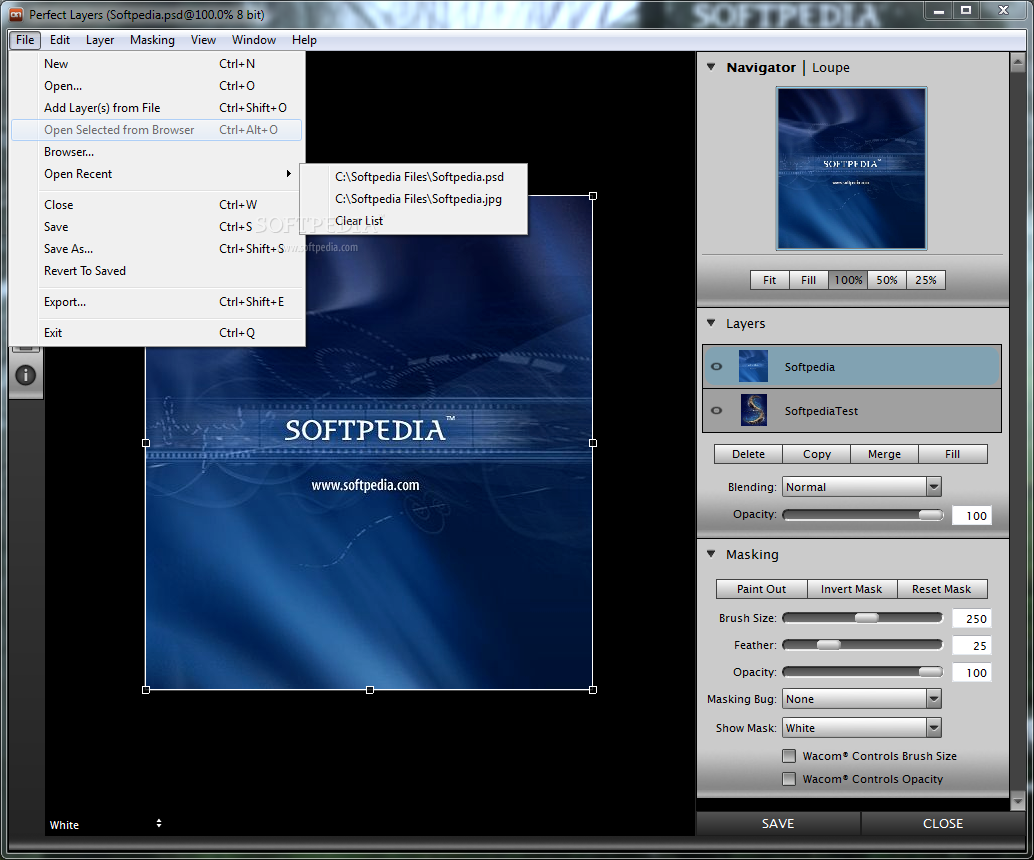1034x860 pixels.
Task: Click the Softpedia layer thumbnail
Action: [753, 367]
